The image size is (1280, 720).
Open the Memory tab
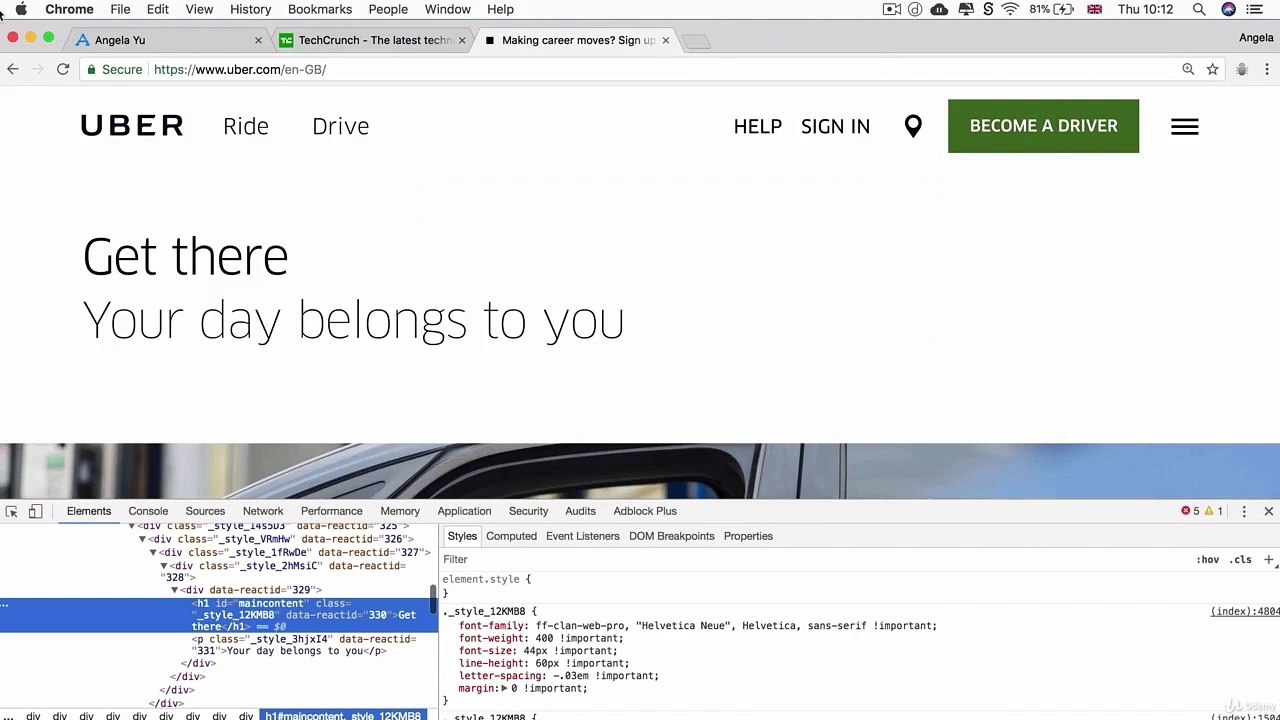pos(400,511)
